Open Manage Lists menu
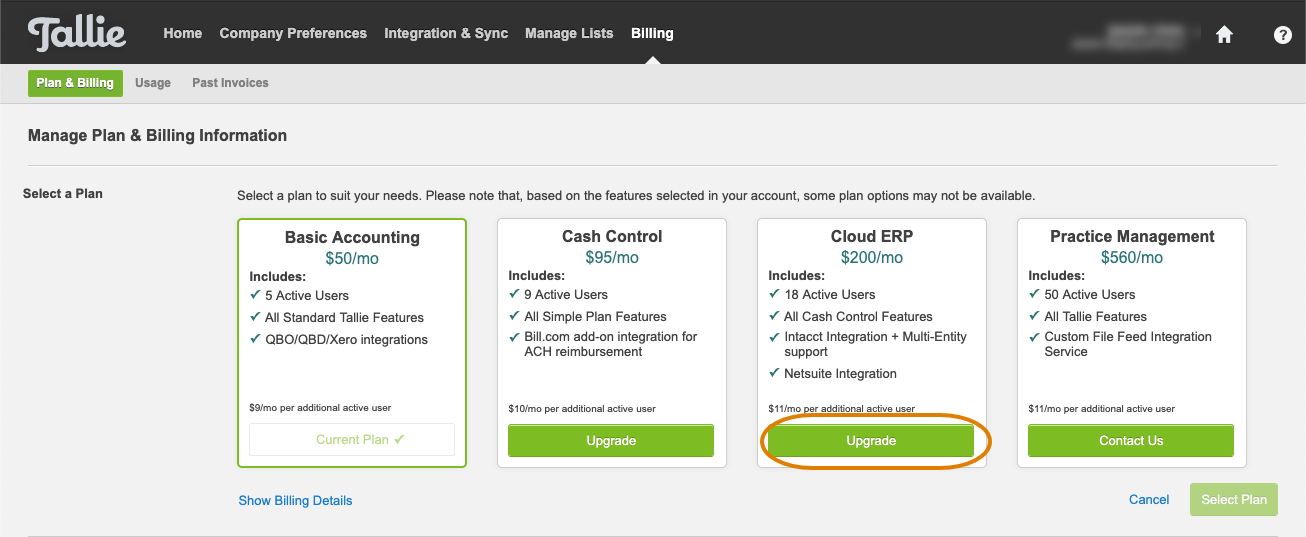This screenshot has width=1306, height=537. pyautogui.click(x=569, y=33)
